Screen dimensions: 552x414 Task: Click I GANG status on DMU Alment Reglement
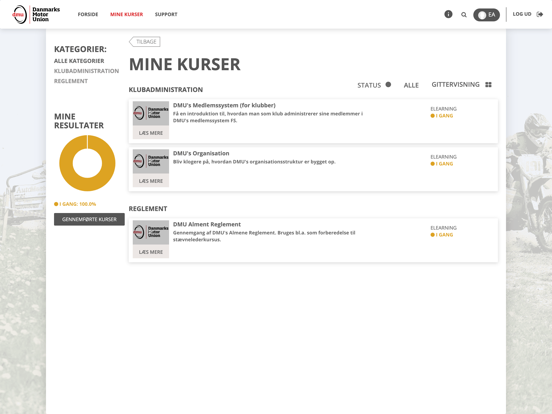tap(442, 235)
